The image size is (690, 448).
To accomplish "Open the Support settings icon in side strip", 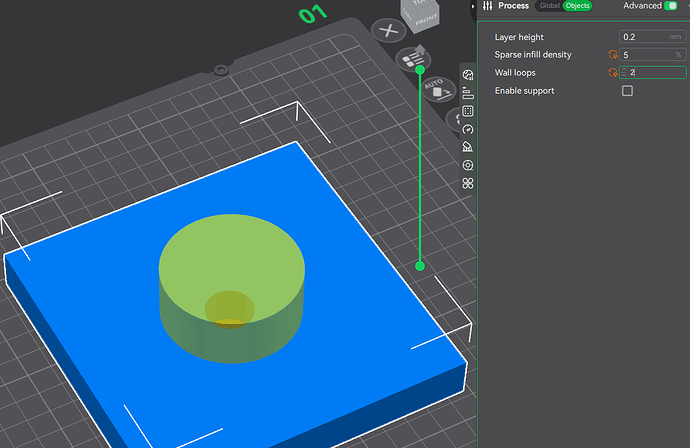I will coord(467,147).
